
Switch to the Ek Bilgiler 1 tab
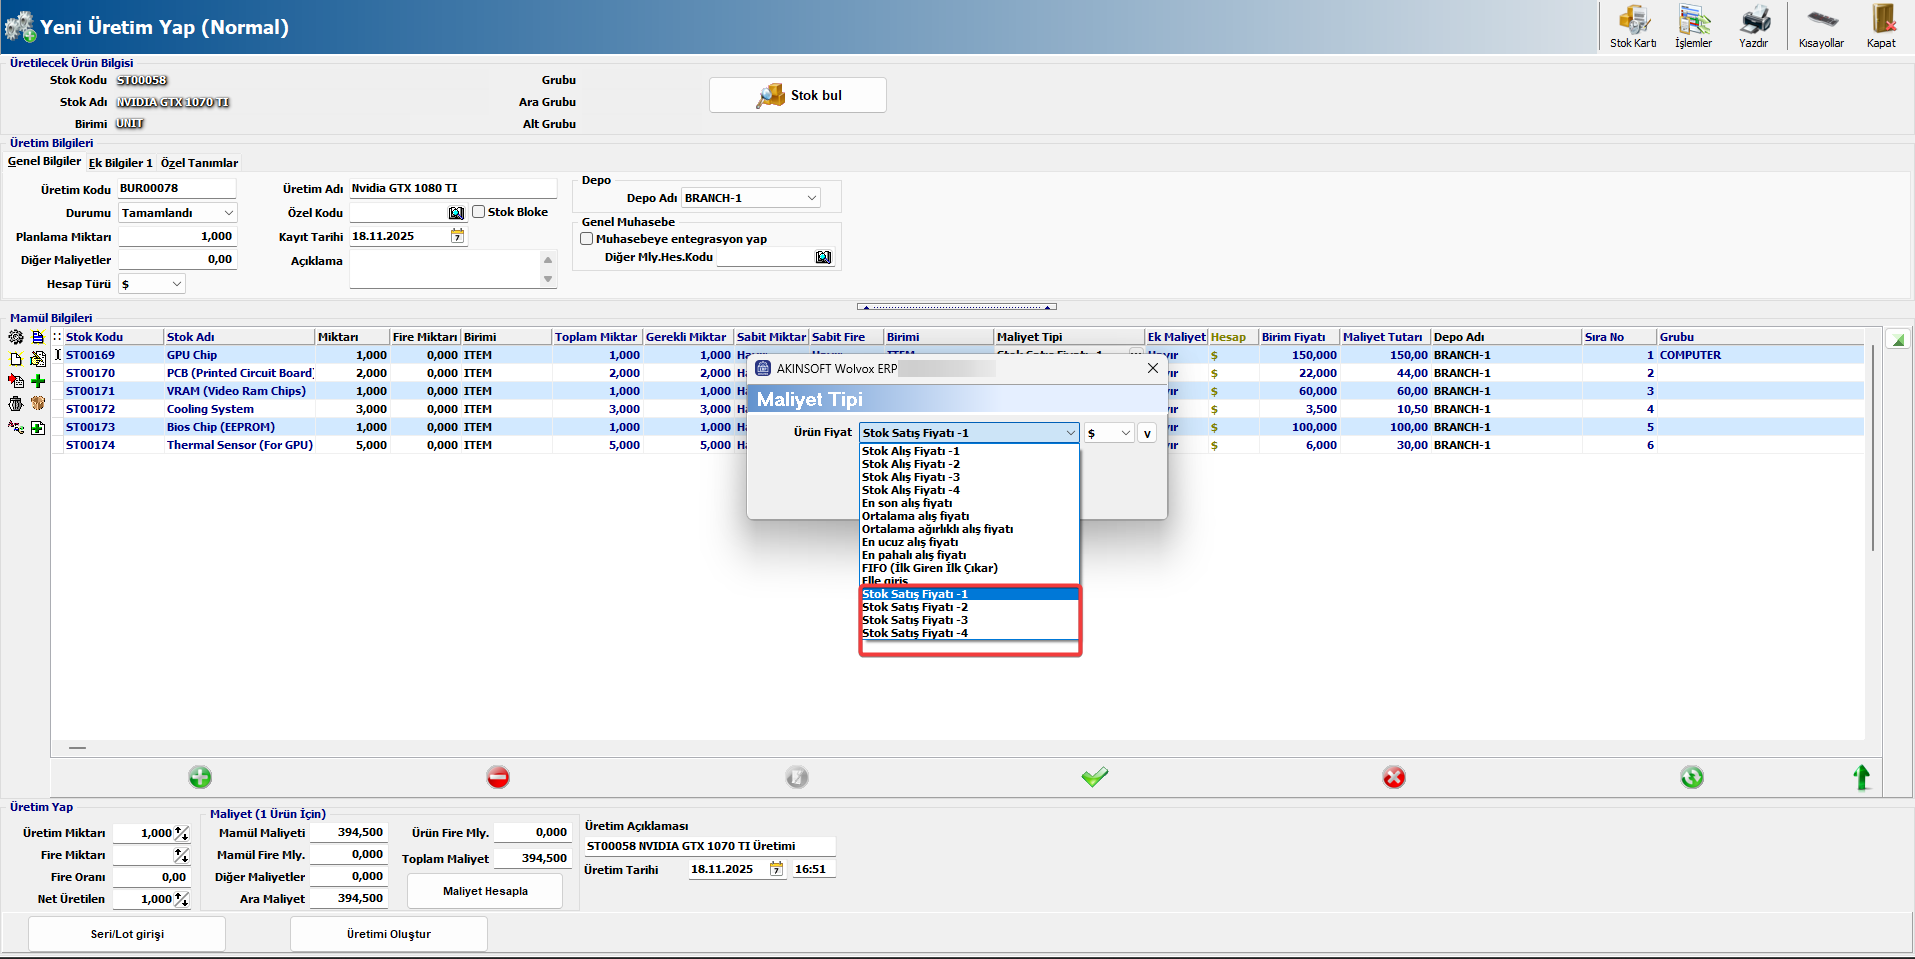[120, 163]
